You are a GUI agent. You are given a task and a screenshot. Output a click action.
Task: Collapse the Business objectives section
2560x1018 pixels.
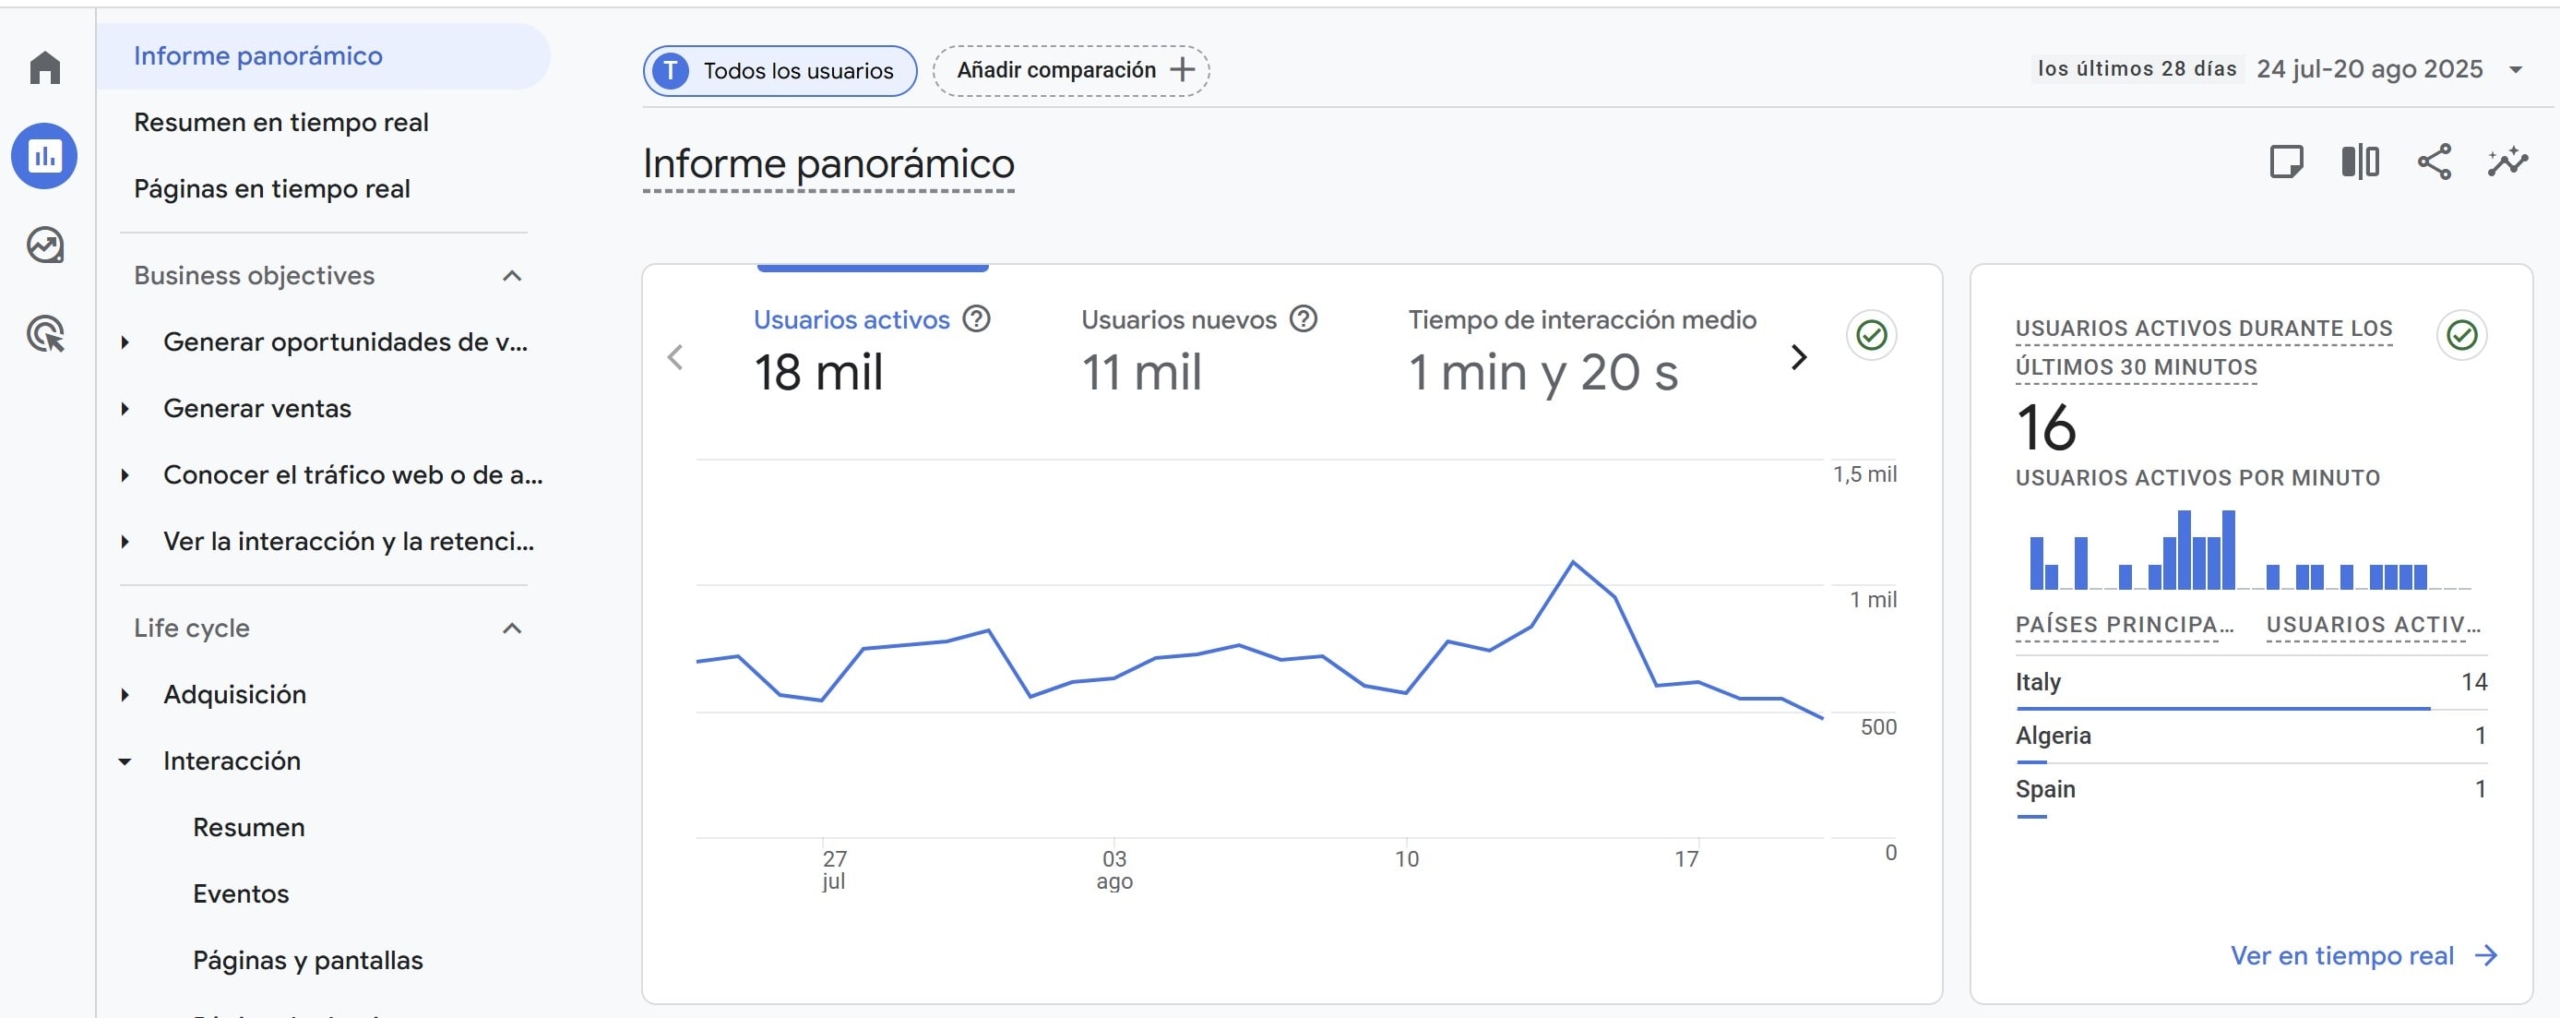[512, 276]
